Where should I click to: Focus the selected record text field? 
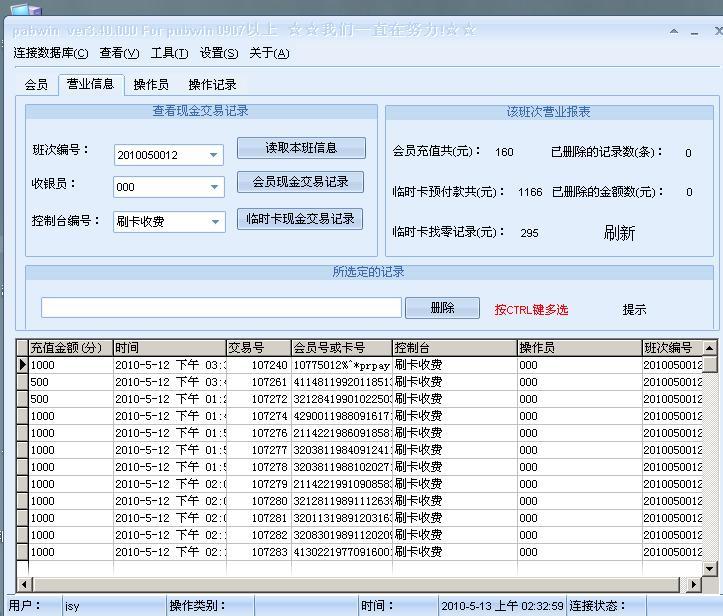tap(221, 308)
